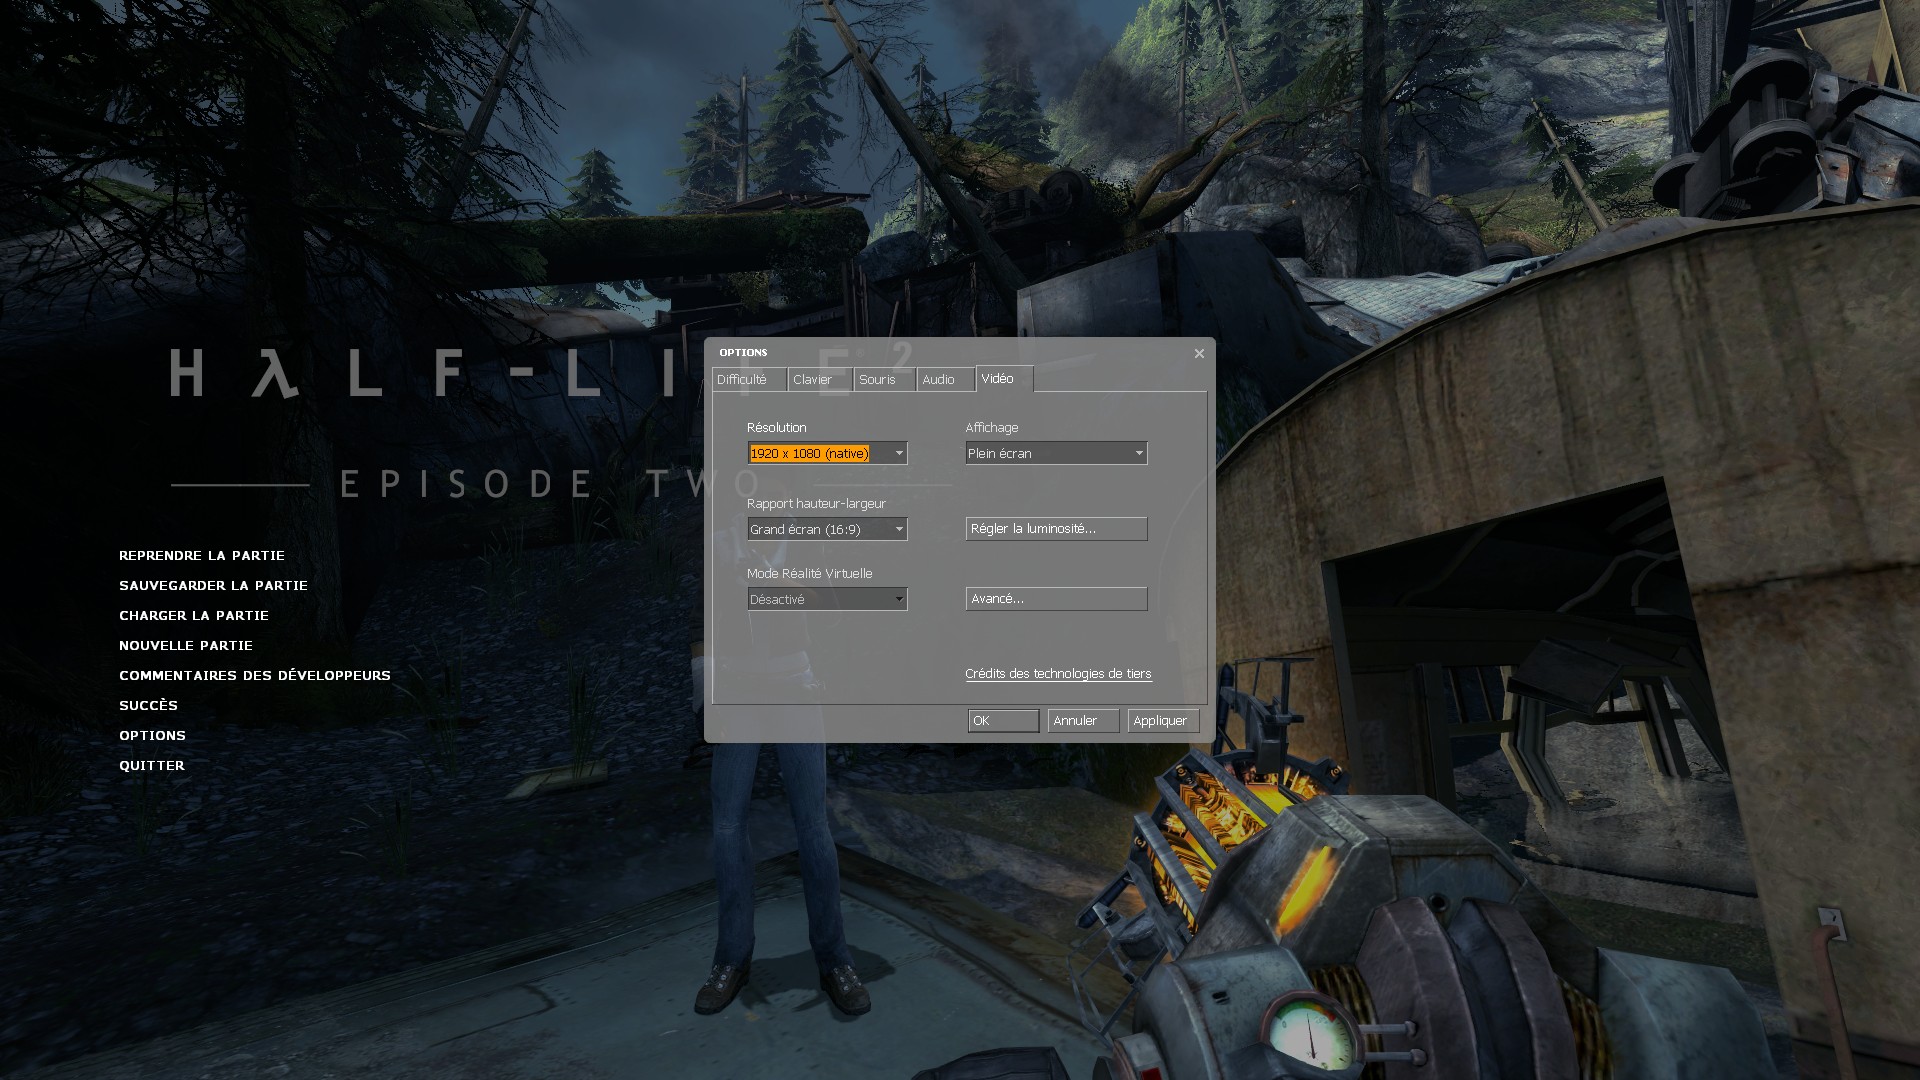Screen dimensions: 1920x1080
Task: Click Annuler to cancel changes
Action: pos(1083,721)
